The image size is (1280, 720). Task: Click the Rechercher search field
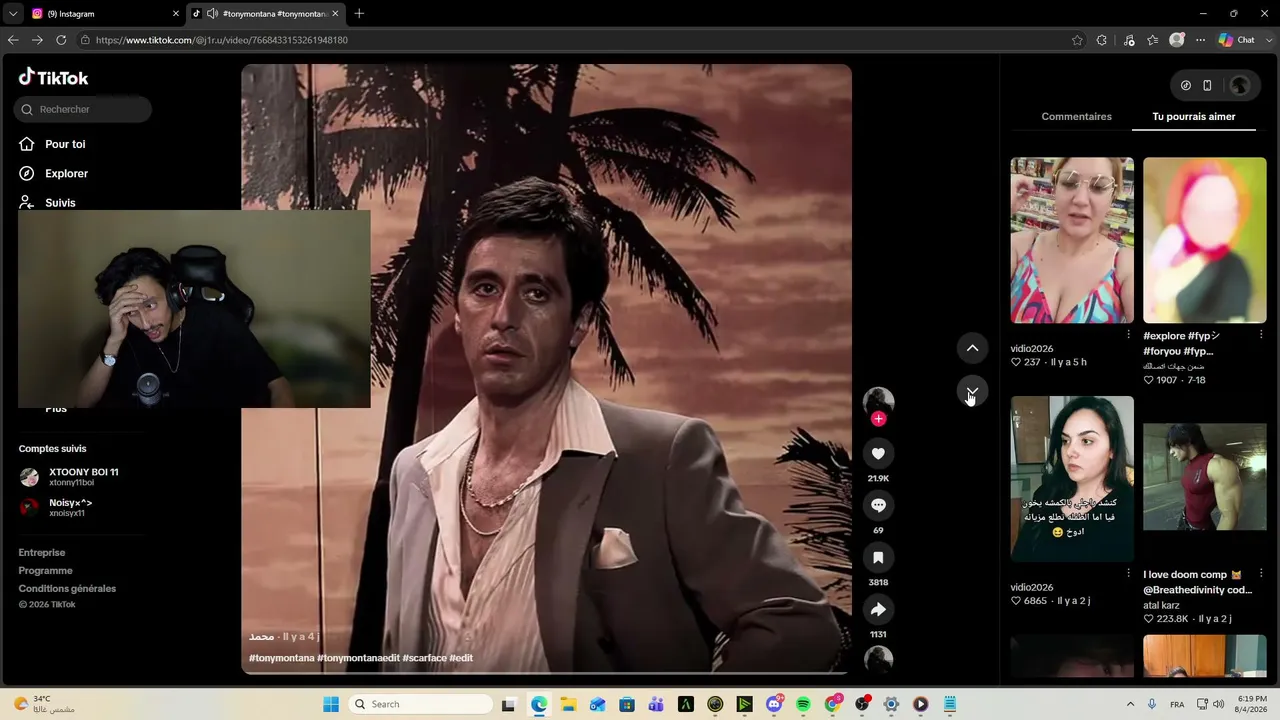pyautogui.click(x=83, y=109)
